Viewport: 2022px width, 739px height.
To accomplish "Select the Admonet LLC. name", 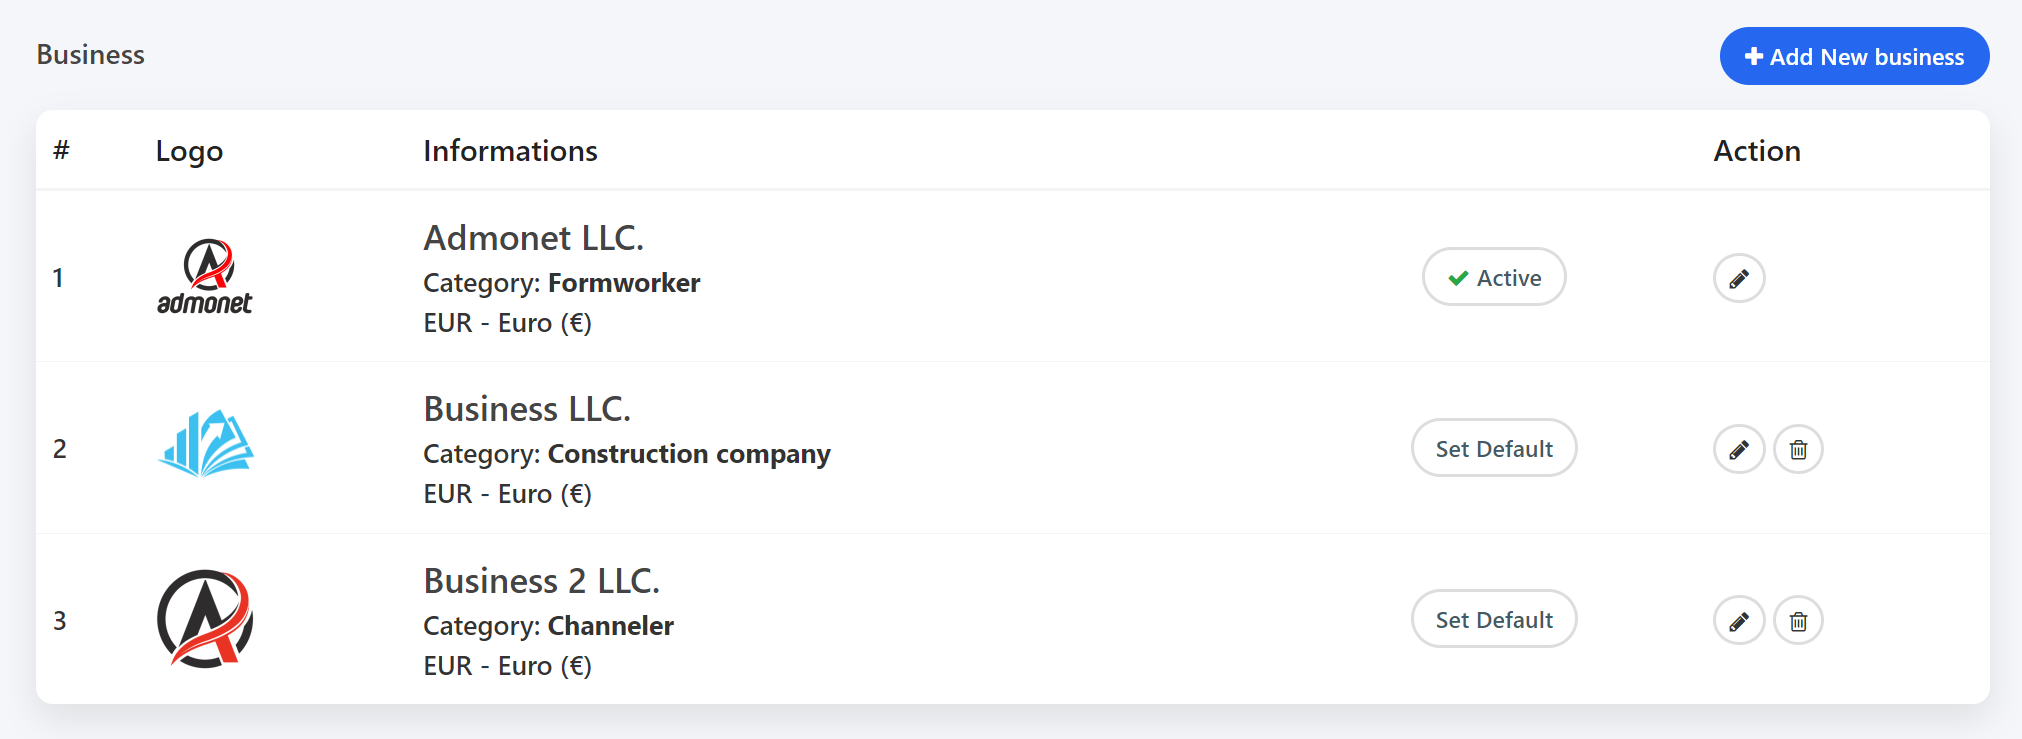I will coord(533,238).
